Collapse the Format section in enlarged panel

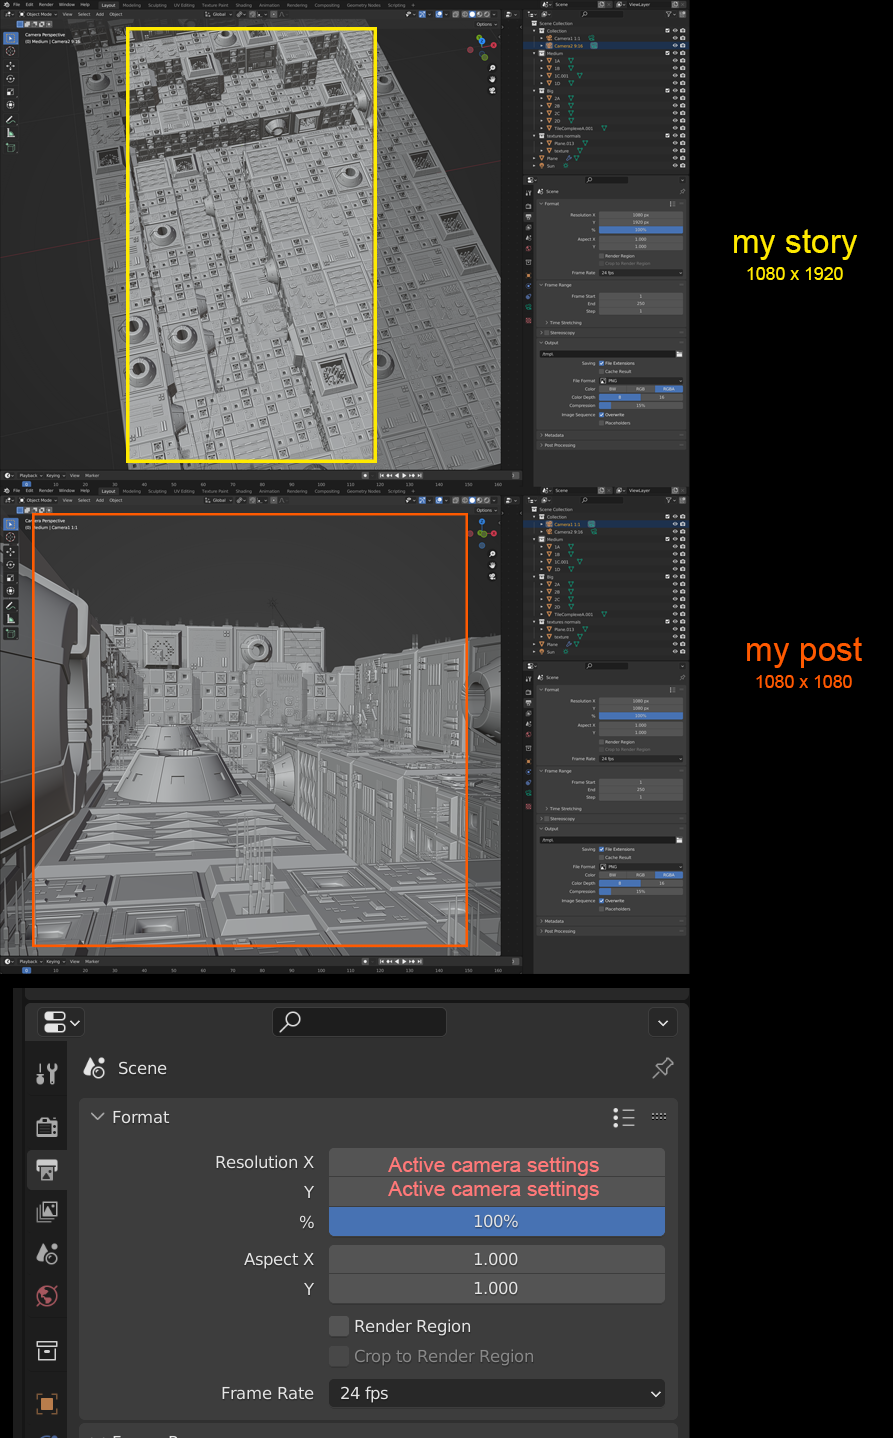coord(97,1117)
